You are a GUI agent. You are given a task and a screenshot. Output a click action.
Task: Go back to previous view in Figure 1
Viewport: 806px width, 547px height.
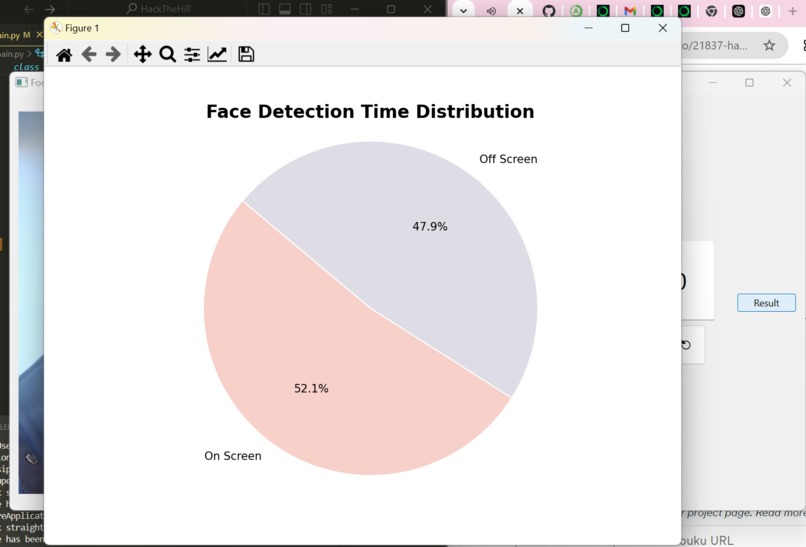tap(89, 54)
